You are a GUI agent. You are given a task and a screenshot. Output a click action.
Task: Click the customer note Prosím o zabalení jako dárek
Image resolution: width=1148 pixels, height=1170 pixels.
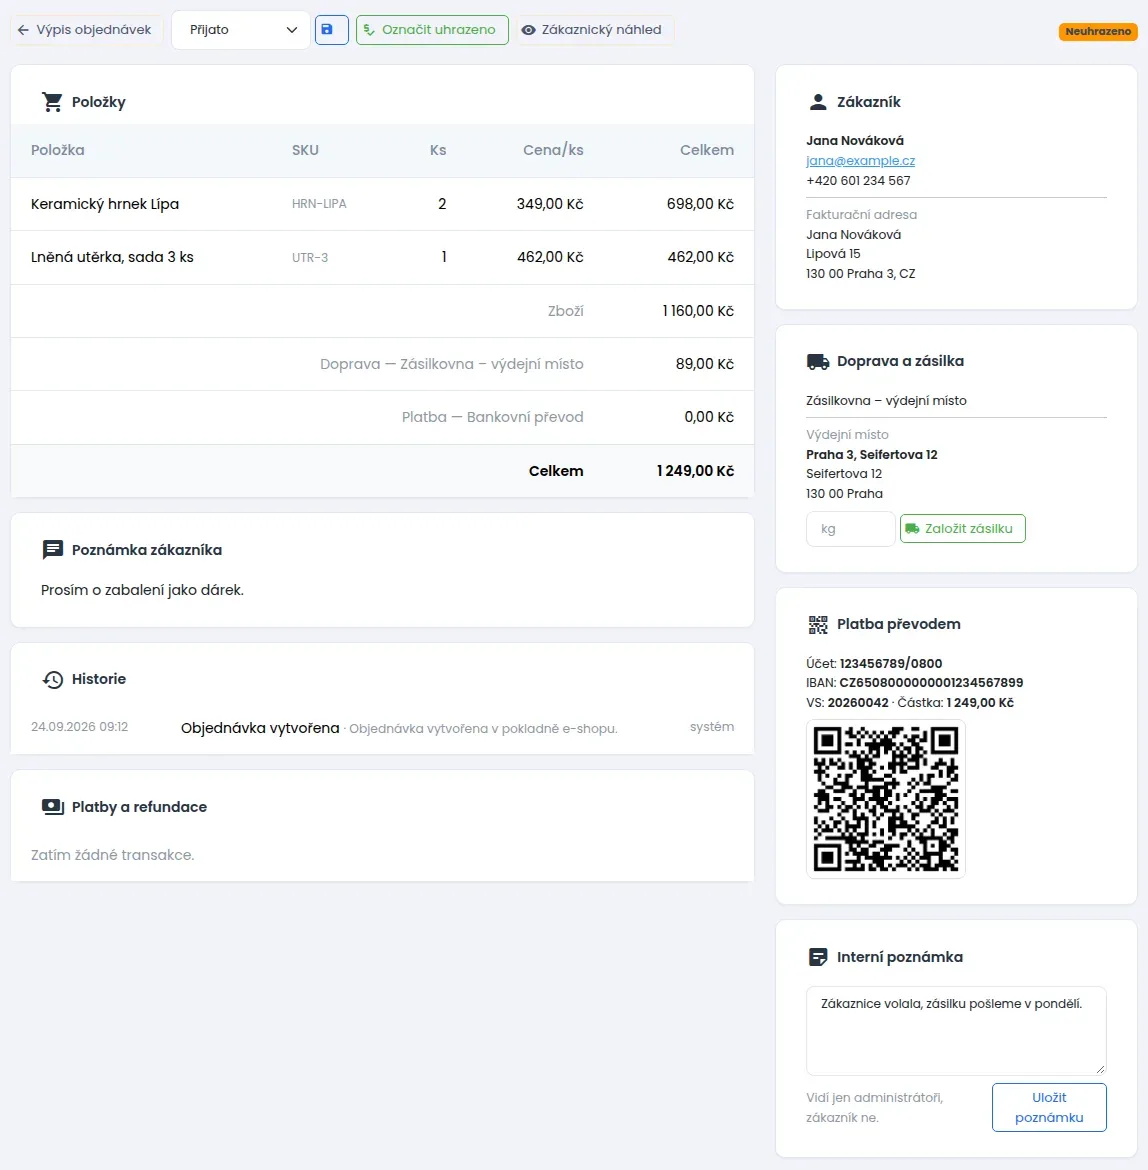pyautogui.click(x=142, y=590)
